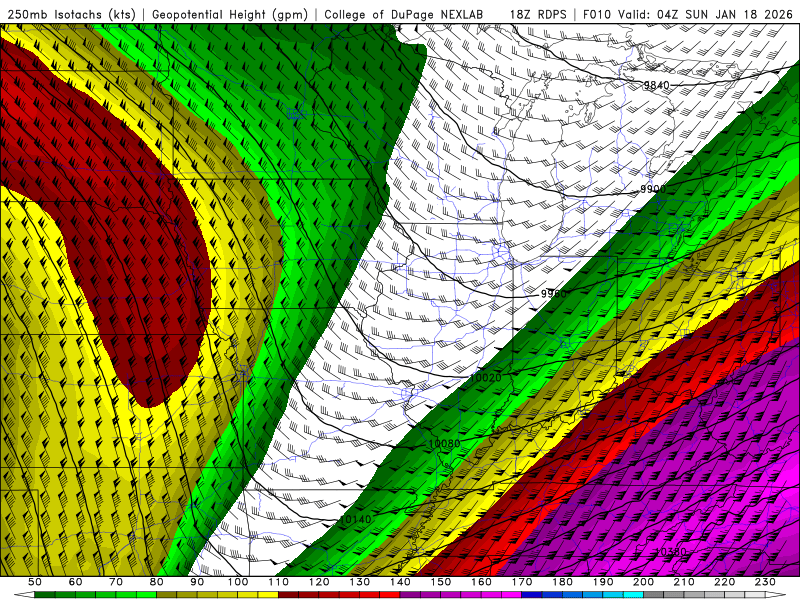Click the 10380 height contour label

[670, 552]
